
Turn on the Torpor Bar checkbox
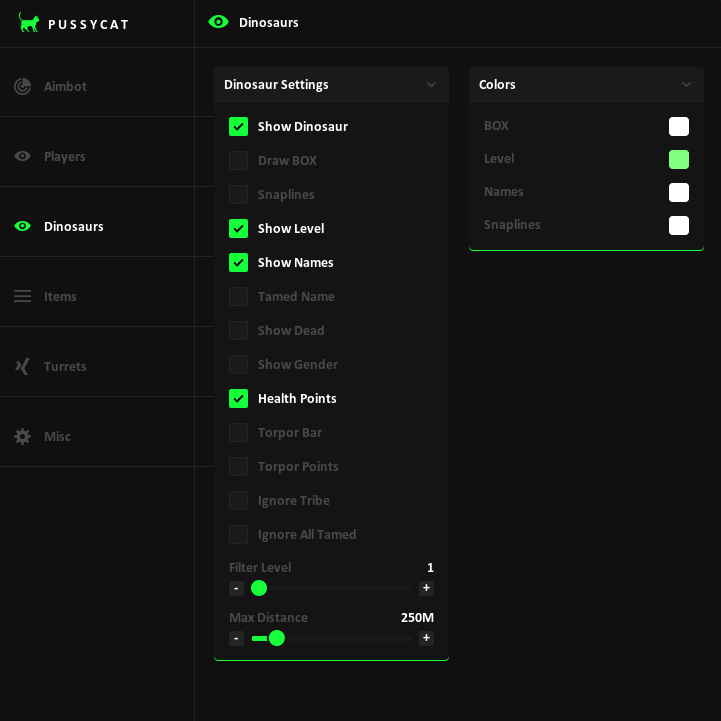(238, 433)
